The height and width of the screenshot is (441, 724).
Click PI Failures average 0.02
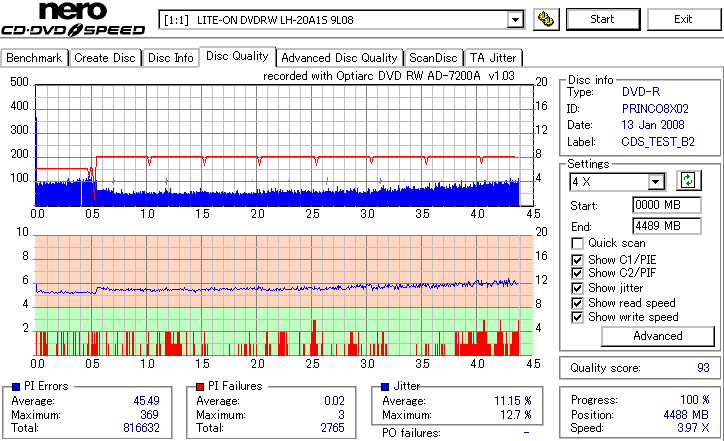(x=334, y=401)
